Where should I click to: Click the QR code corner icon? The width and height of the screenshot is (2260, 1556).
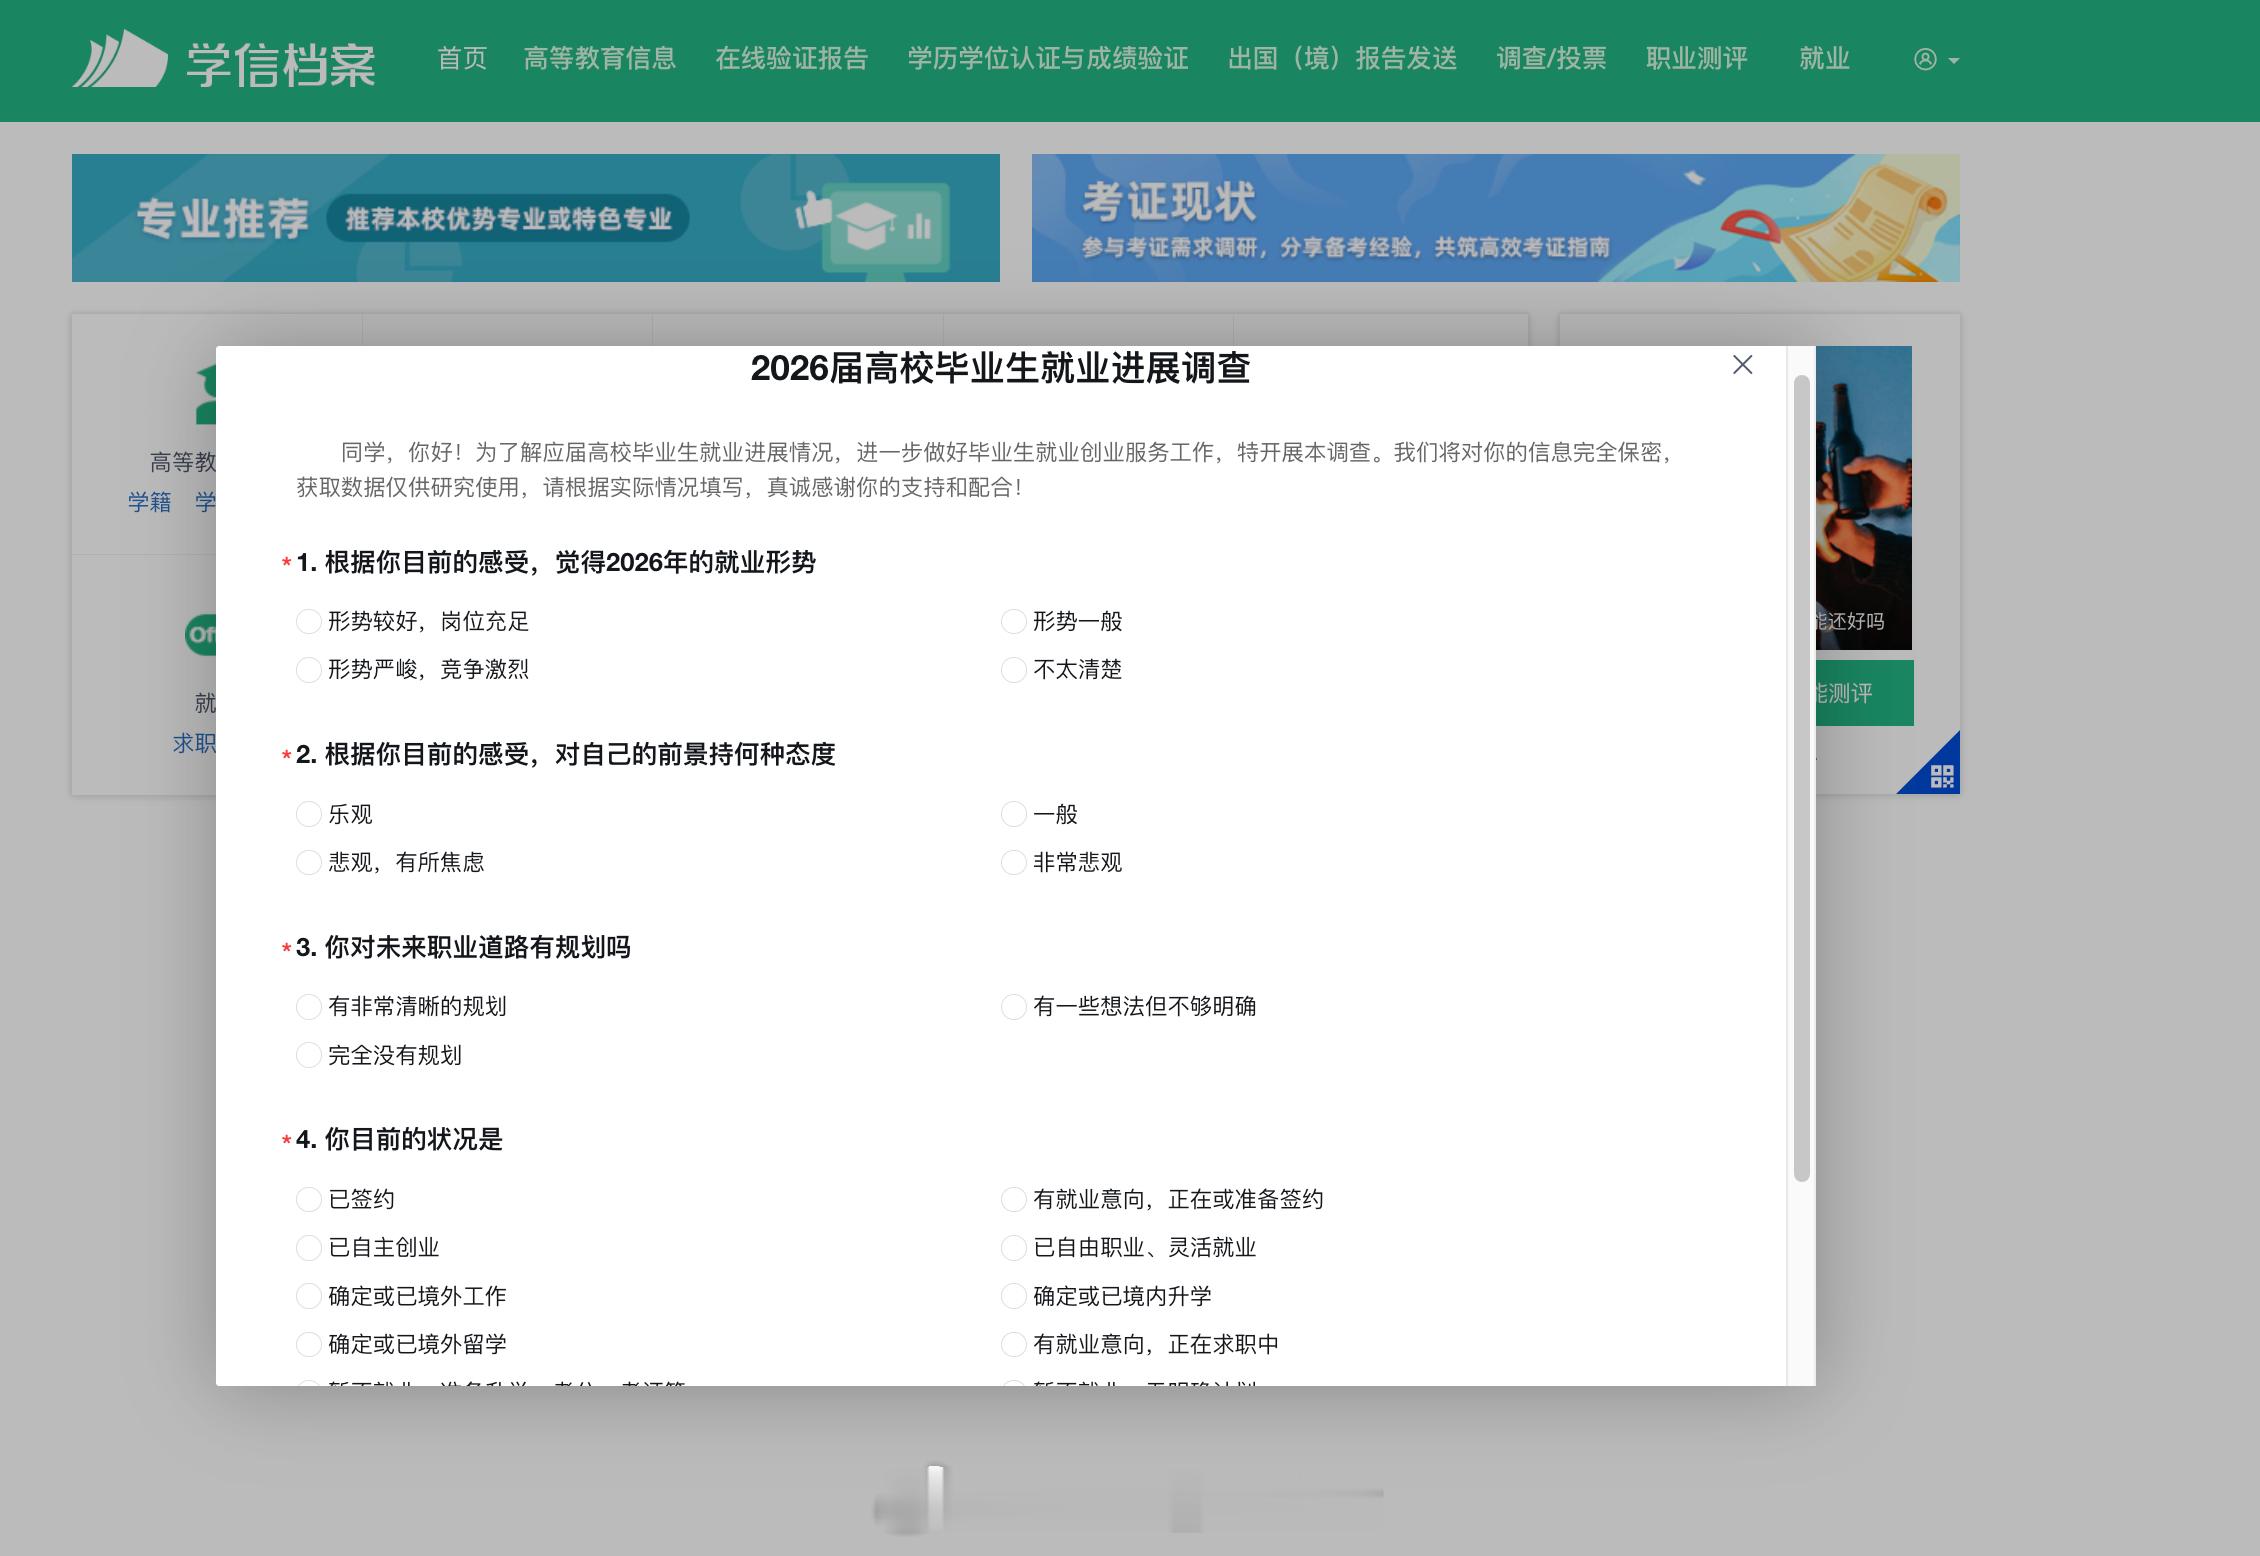point(1941,776)
